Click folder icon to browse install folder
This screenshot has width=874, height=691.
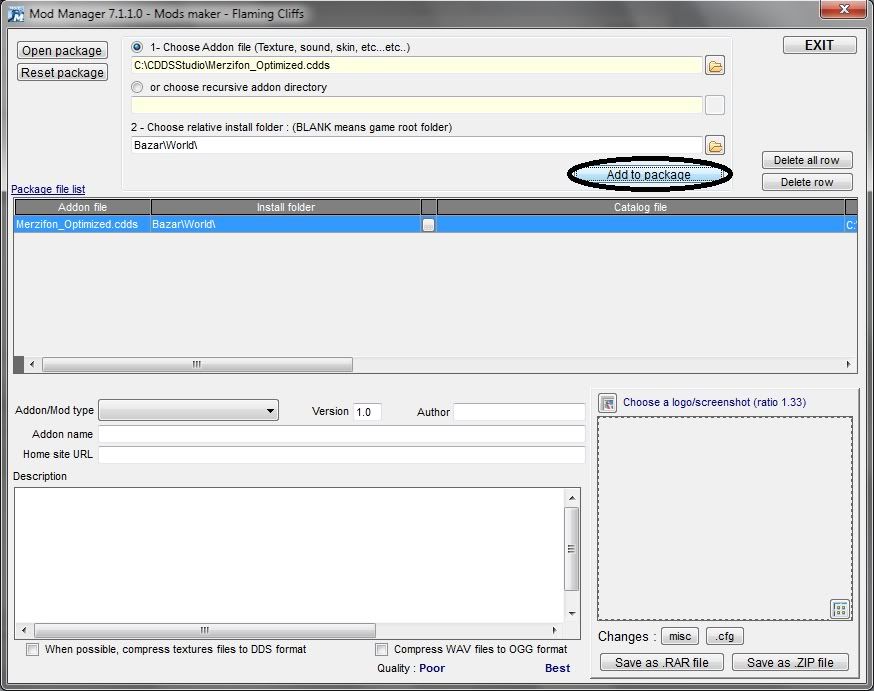tap(715, 145)
